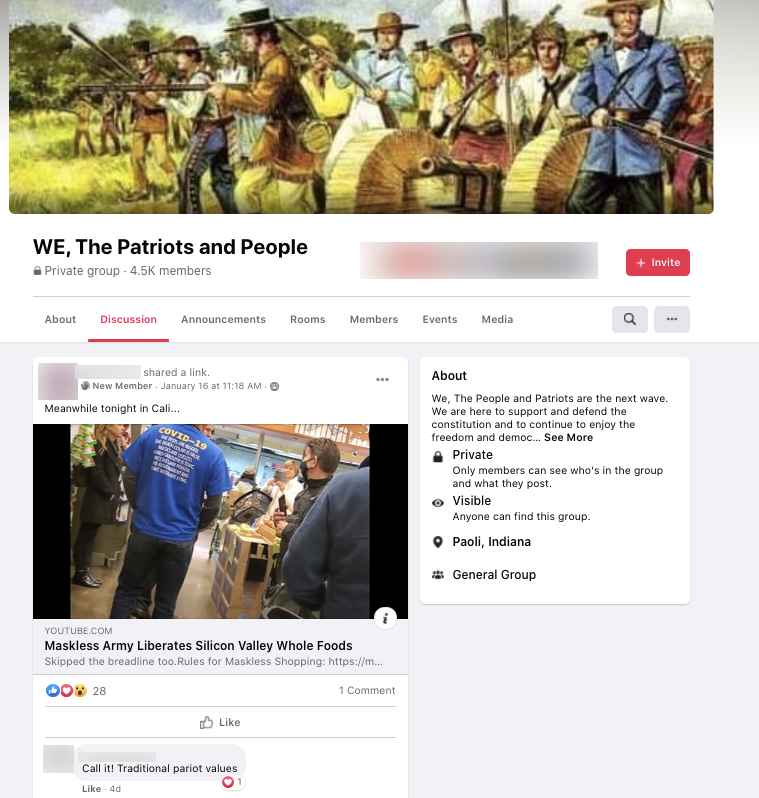
Task: Click the red Invite button
Action: point(658,263)
